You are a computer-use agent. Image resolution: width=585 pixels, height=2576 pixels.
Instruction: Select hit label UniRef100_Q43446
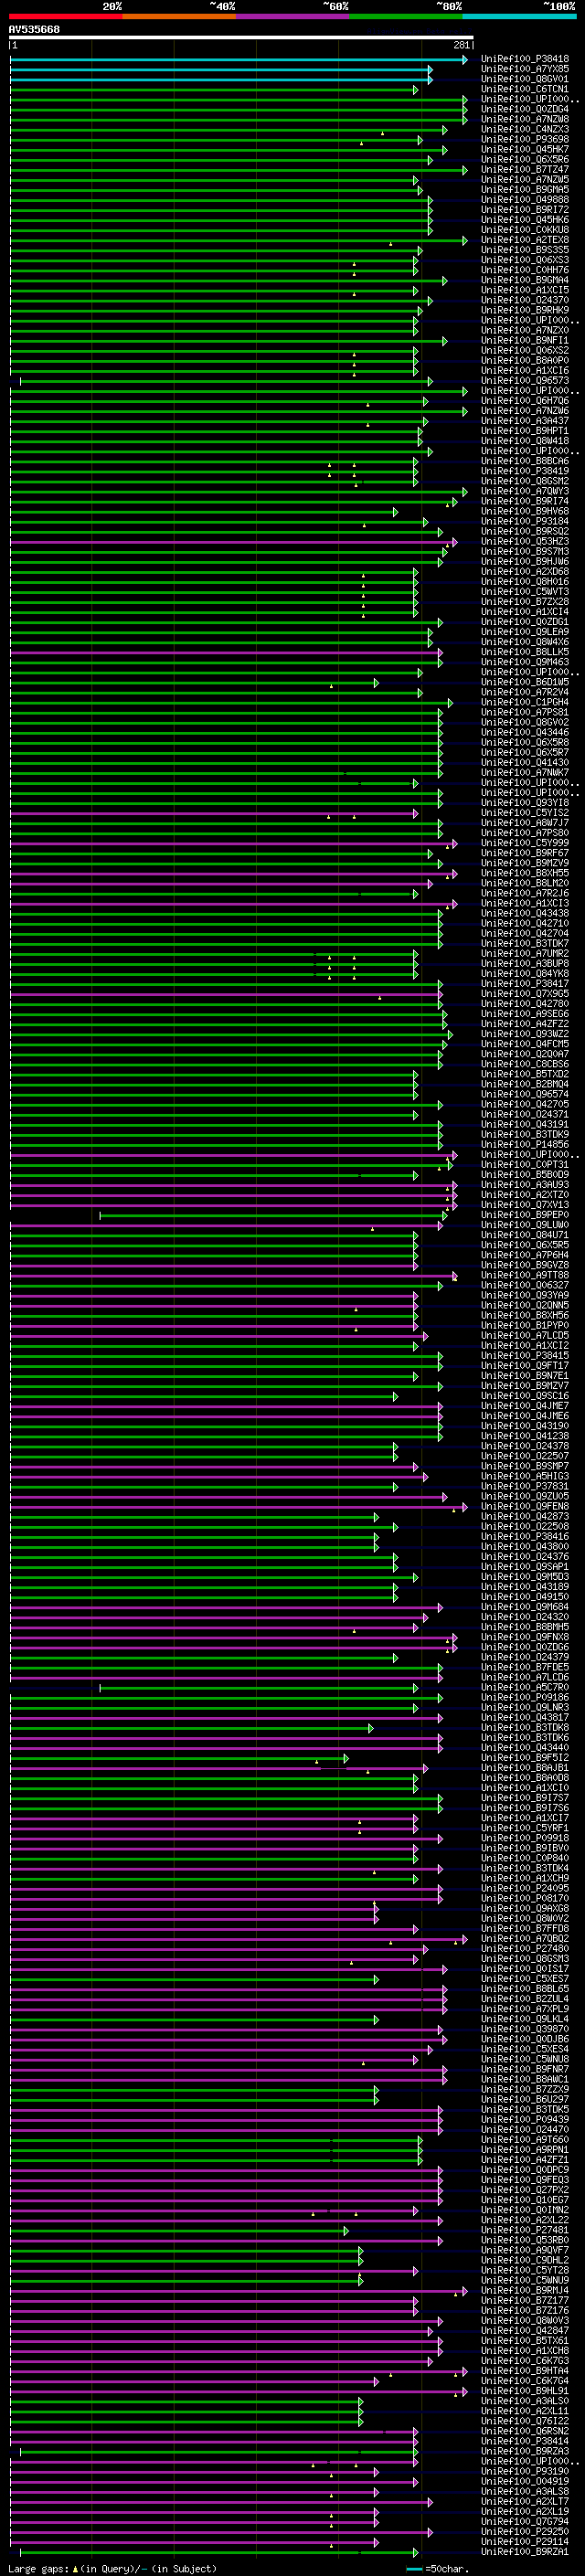525,733
